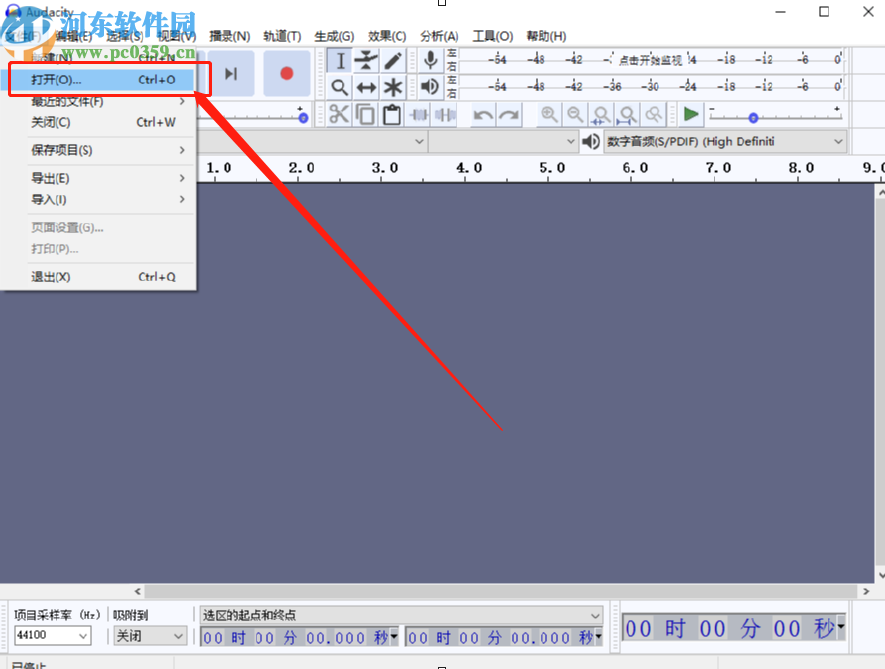Expand the 导入(I) submenu
The height and width of the screenshot is (669, 885).
click(99, 199)
